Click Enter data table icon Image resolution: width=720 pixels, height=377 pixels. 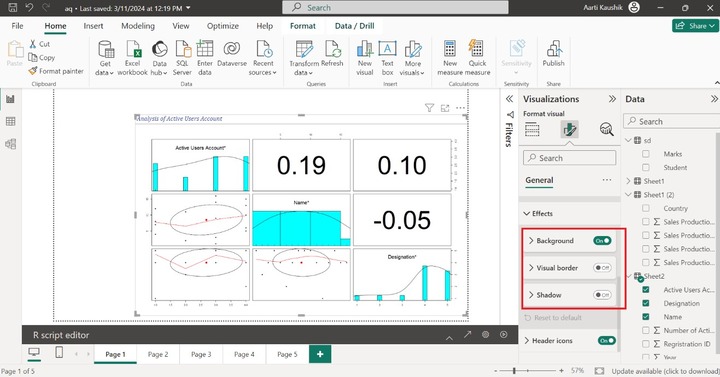205,49
